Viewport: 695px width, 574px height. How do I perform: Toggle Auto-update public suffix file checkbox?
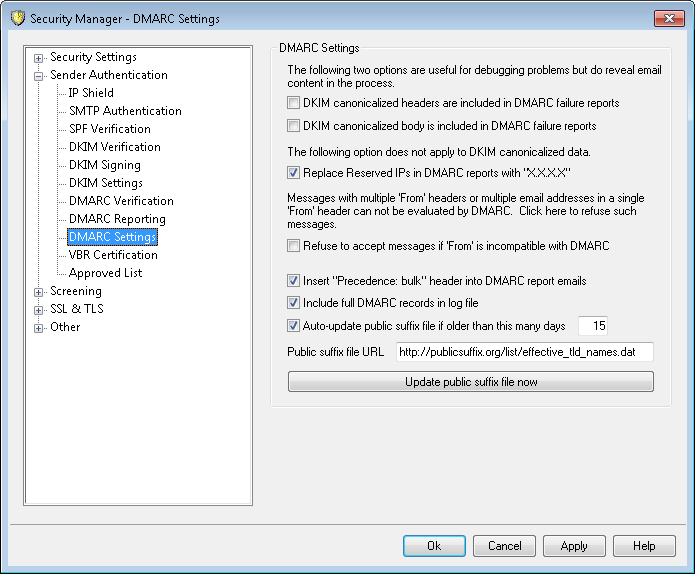point(294,325)
